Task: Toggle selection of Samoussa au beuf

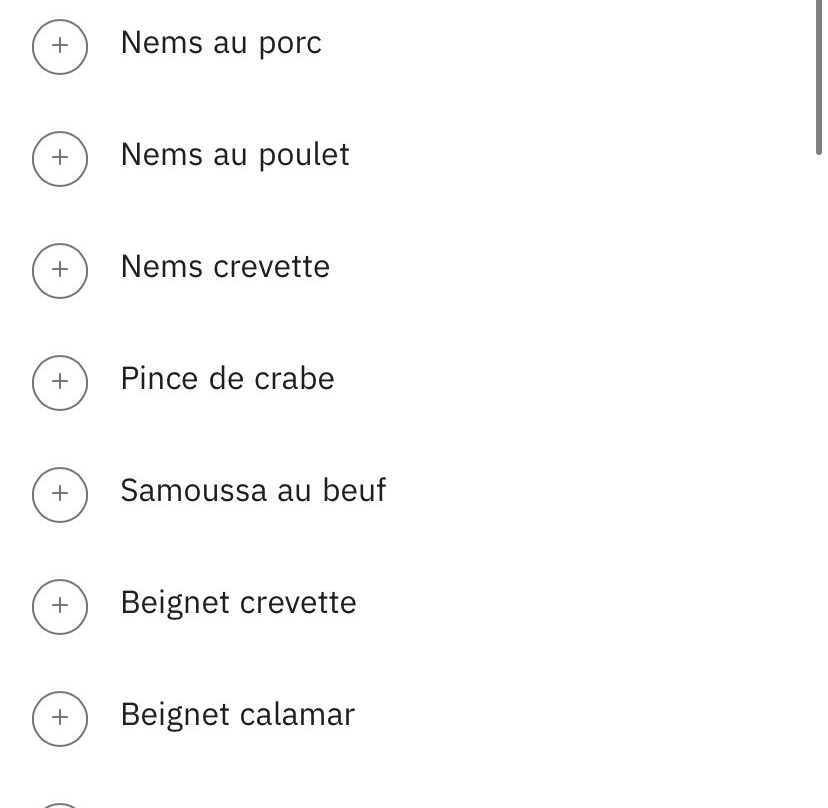Action: pos(60,494)
